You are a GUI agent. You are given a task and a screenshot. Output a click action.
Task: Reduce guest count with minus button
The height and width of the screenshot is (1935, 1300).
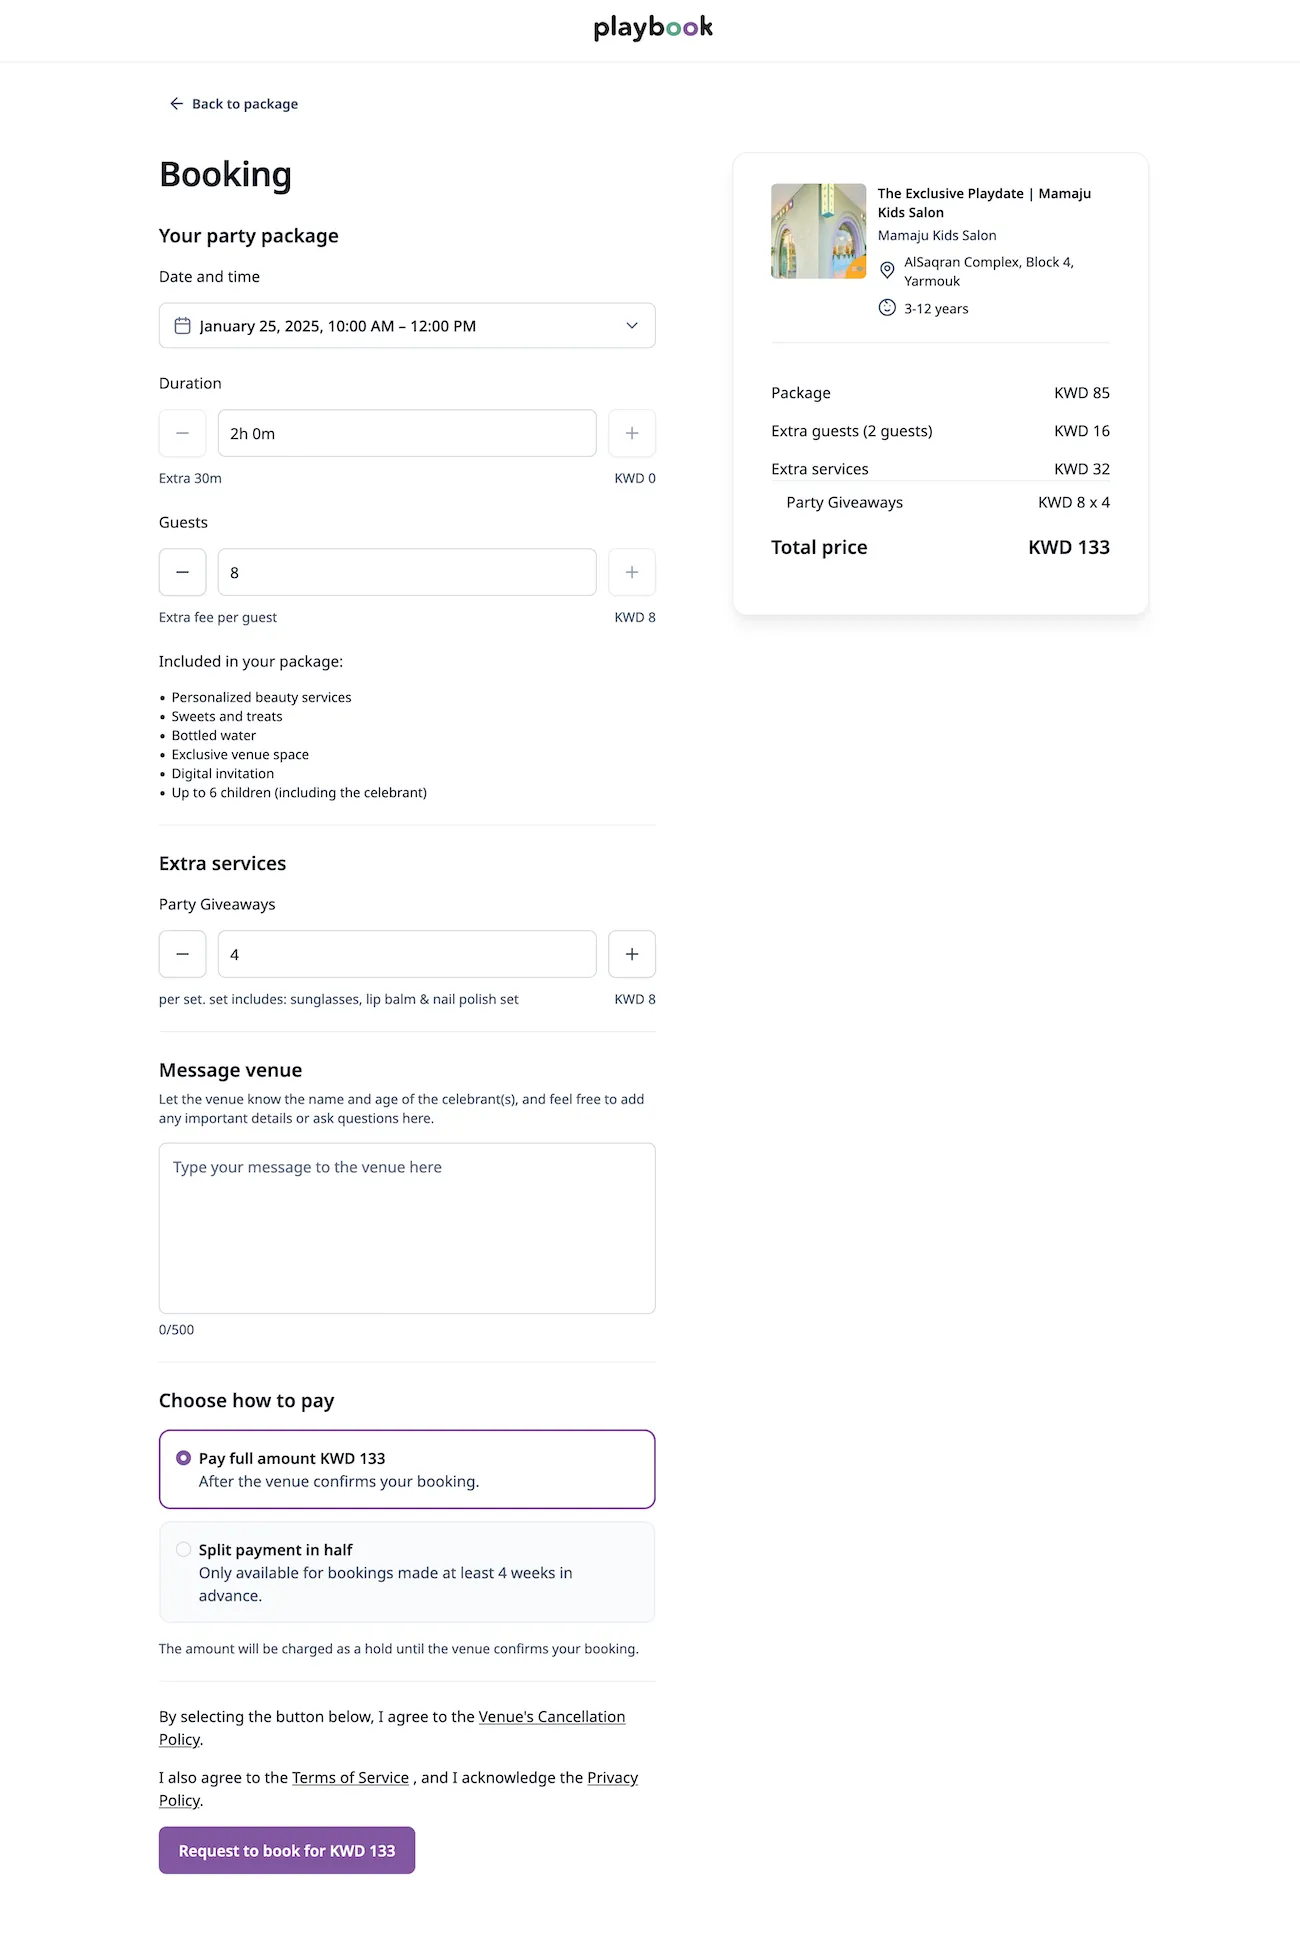click(x=183, y=572)
